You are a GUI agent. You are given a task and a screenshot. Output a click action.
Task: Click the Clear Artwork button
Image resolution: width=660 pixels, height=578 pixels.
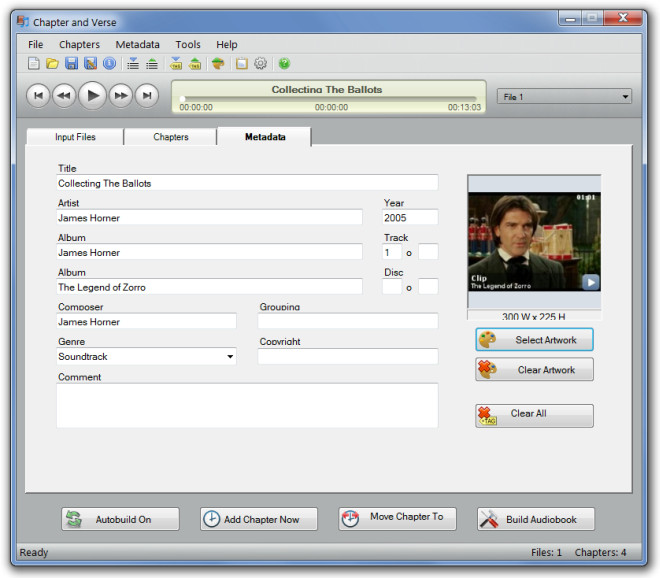(x=534, y=370)
